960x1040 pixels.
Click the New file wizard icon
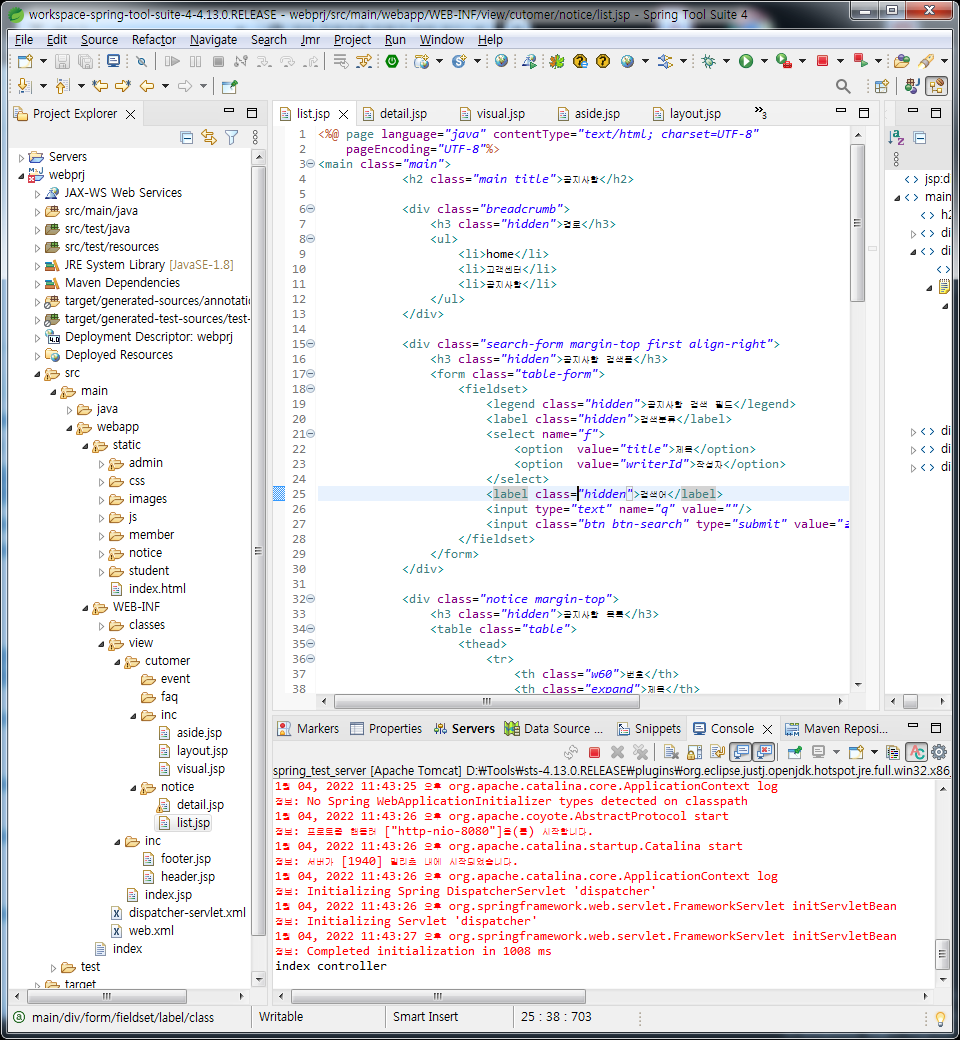(x=25, y=62)
